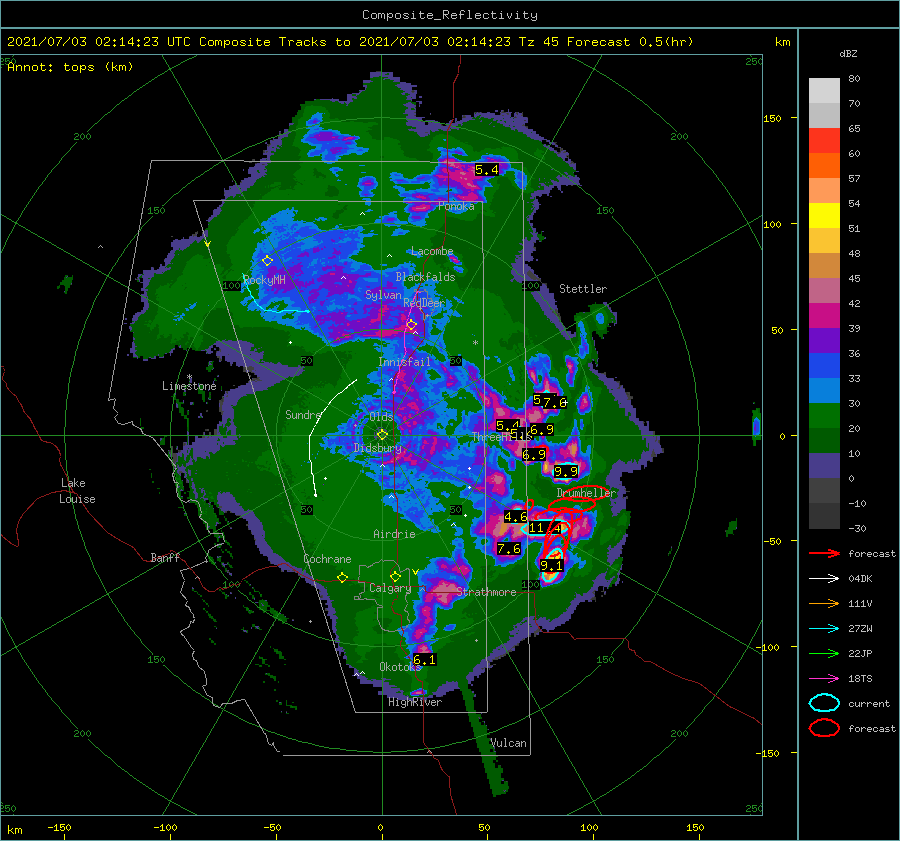Click the orange 111V arrow legend icon
This screenshot has height=841, width=900.
[x=824, y=603]
